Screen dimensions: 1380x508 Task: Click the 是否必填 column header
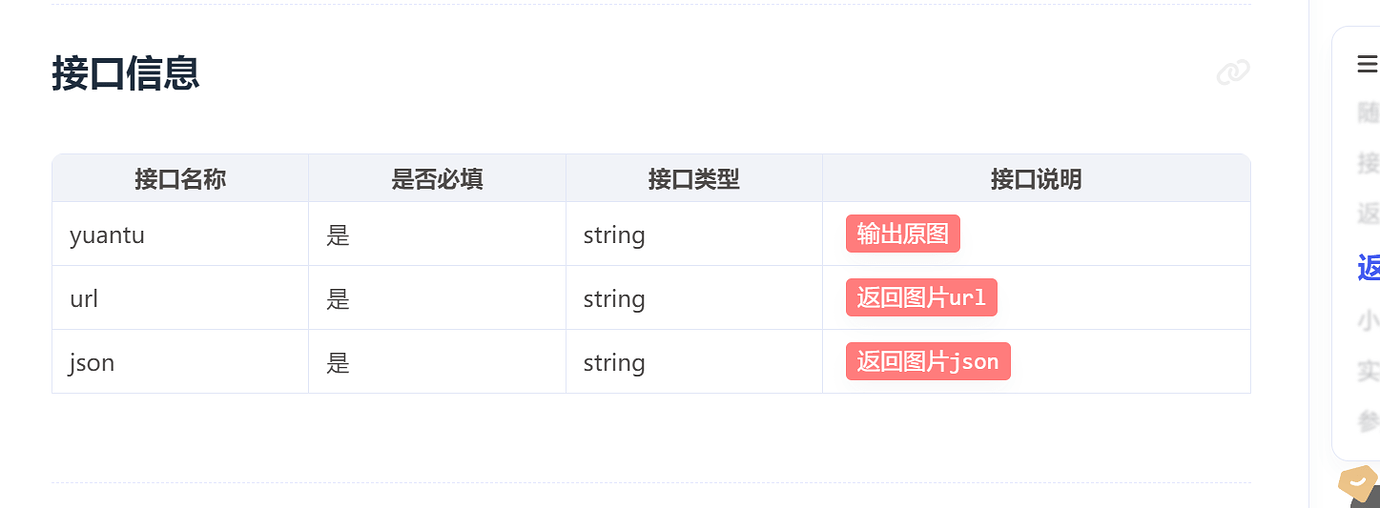coord(437,179)
